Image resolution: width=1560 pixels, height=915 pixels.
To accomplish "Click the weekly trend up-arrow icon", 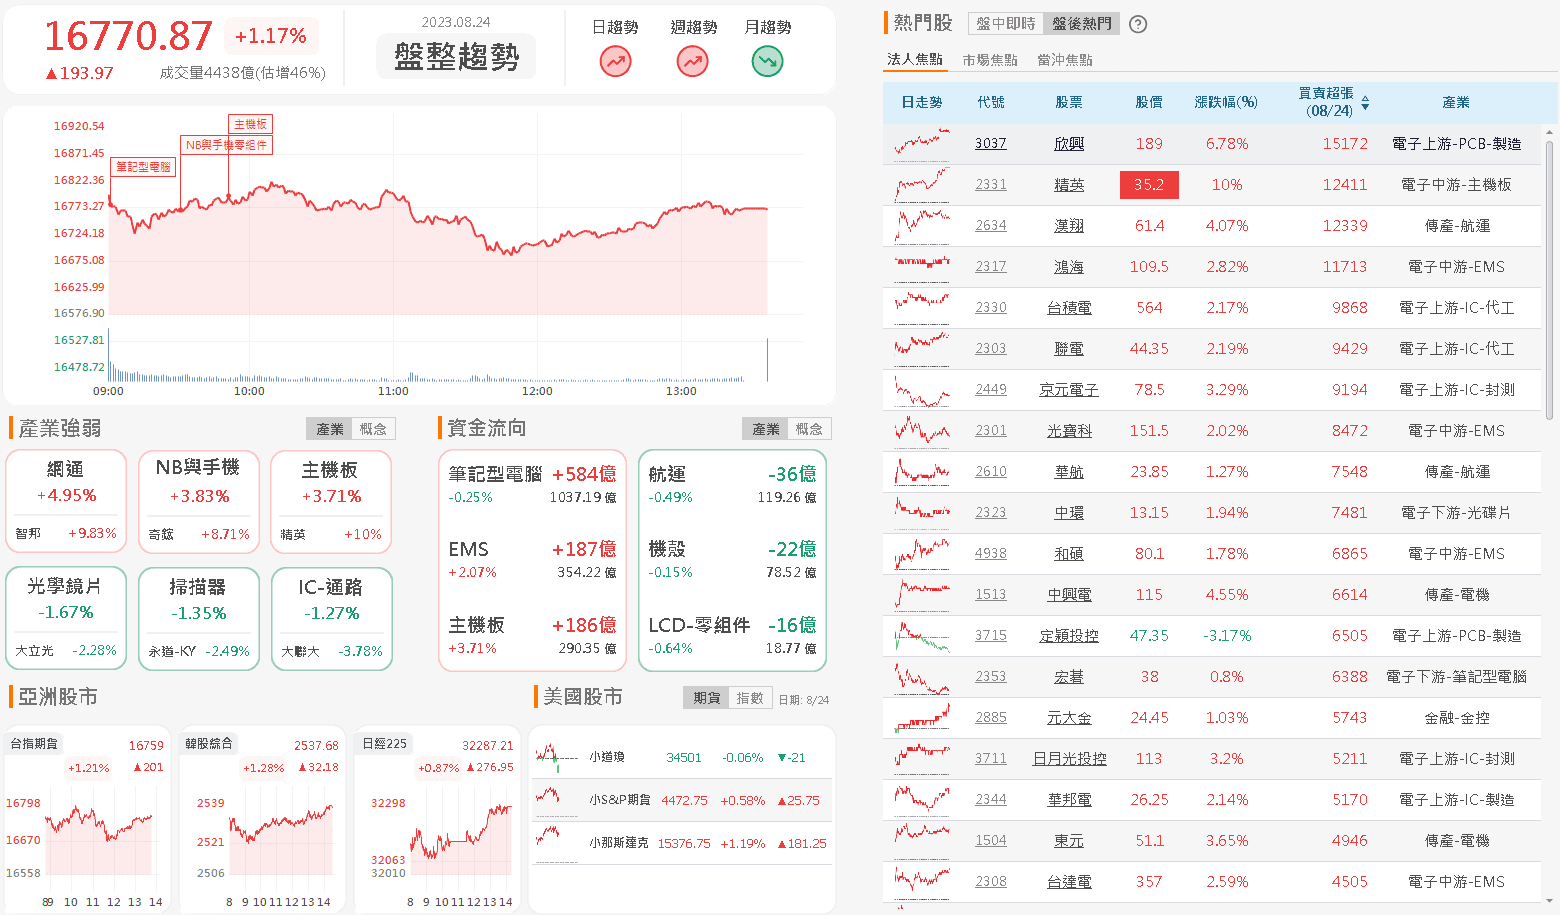I will tap(692, 62).
